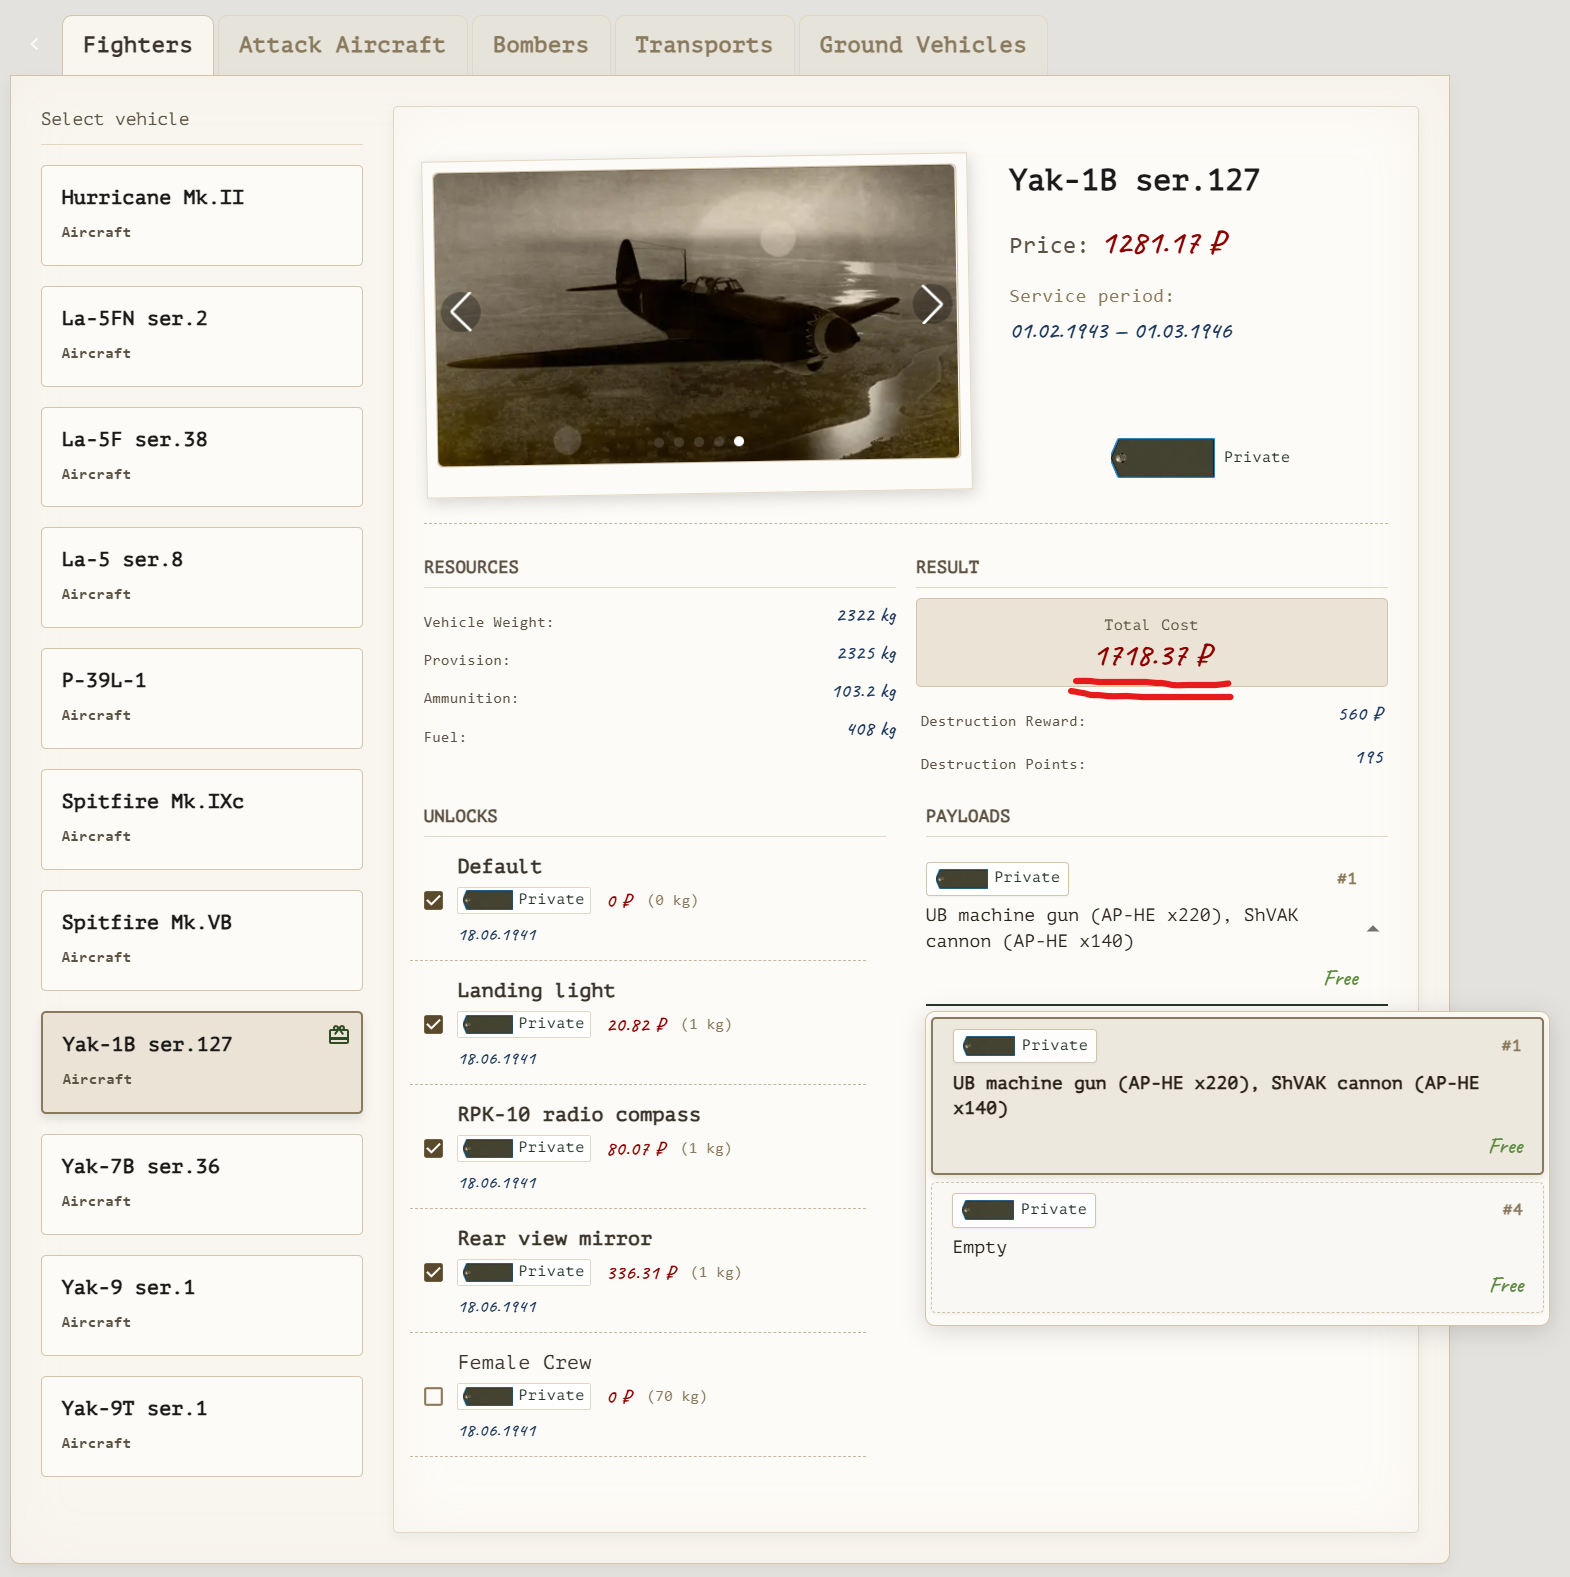Image resolution: width=1570 pixels, height=1577 pixels.
Task: Select the Spitfire Mk.VB vehicle
Action: (x=202, y=940)
